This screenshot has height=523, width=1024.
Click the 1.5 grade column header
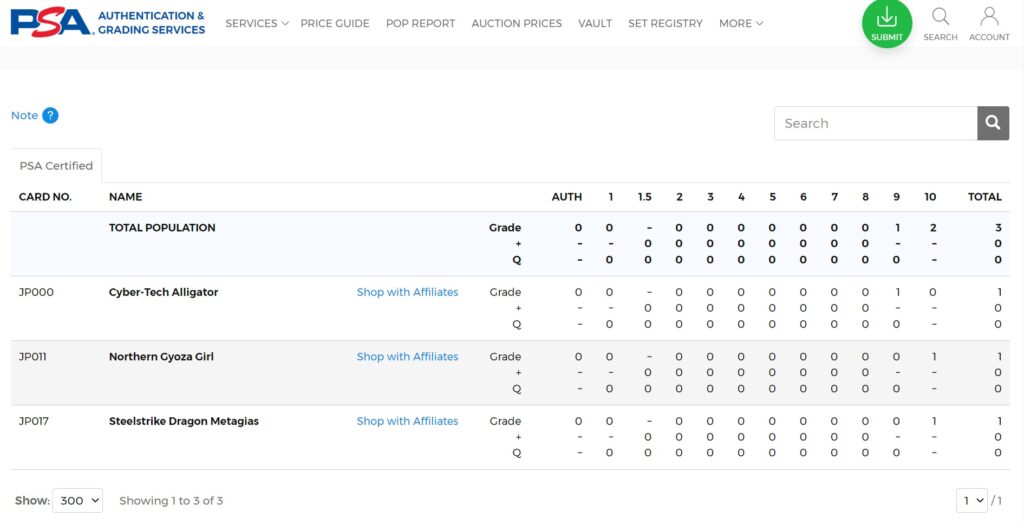click(x=645, y=197)
